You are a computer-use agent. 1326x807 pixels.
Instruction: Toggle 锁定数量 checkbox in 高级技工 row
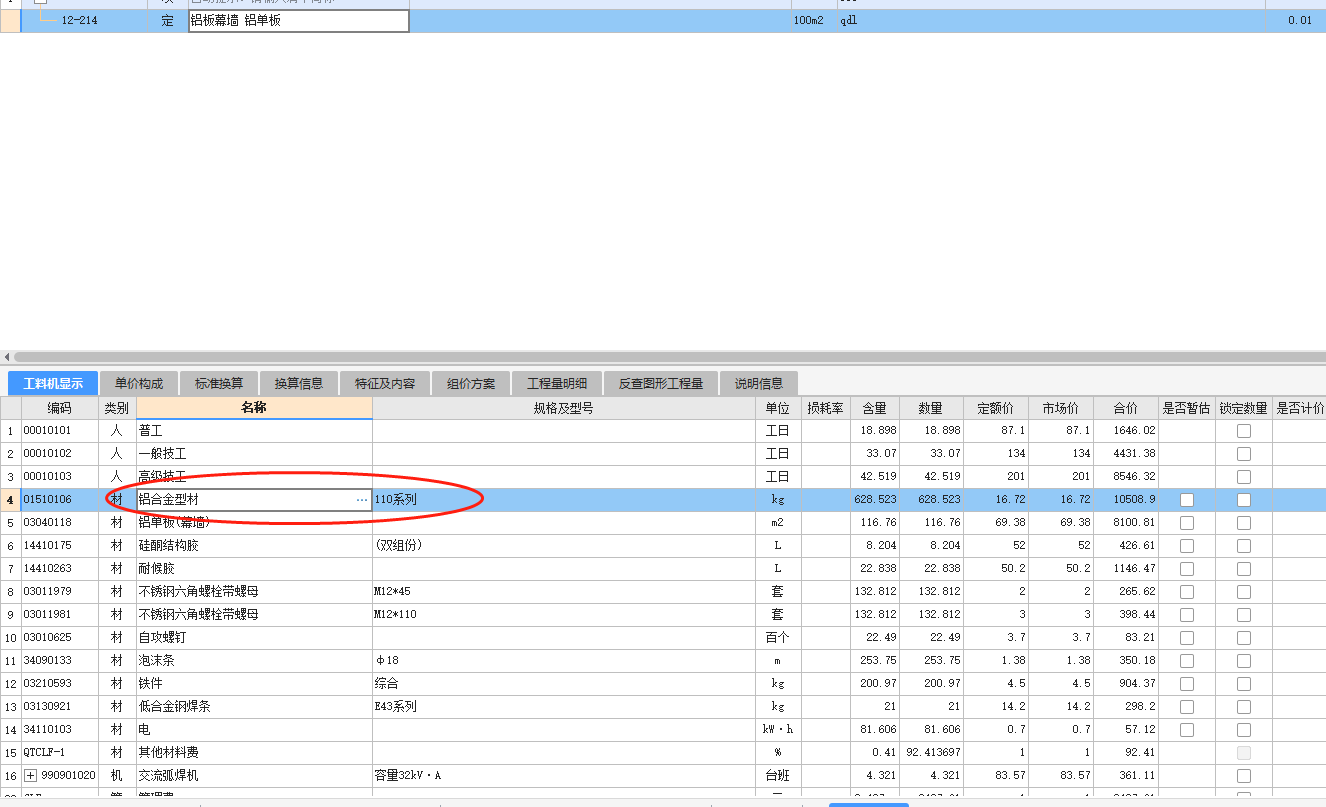click(1244, 477)
